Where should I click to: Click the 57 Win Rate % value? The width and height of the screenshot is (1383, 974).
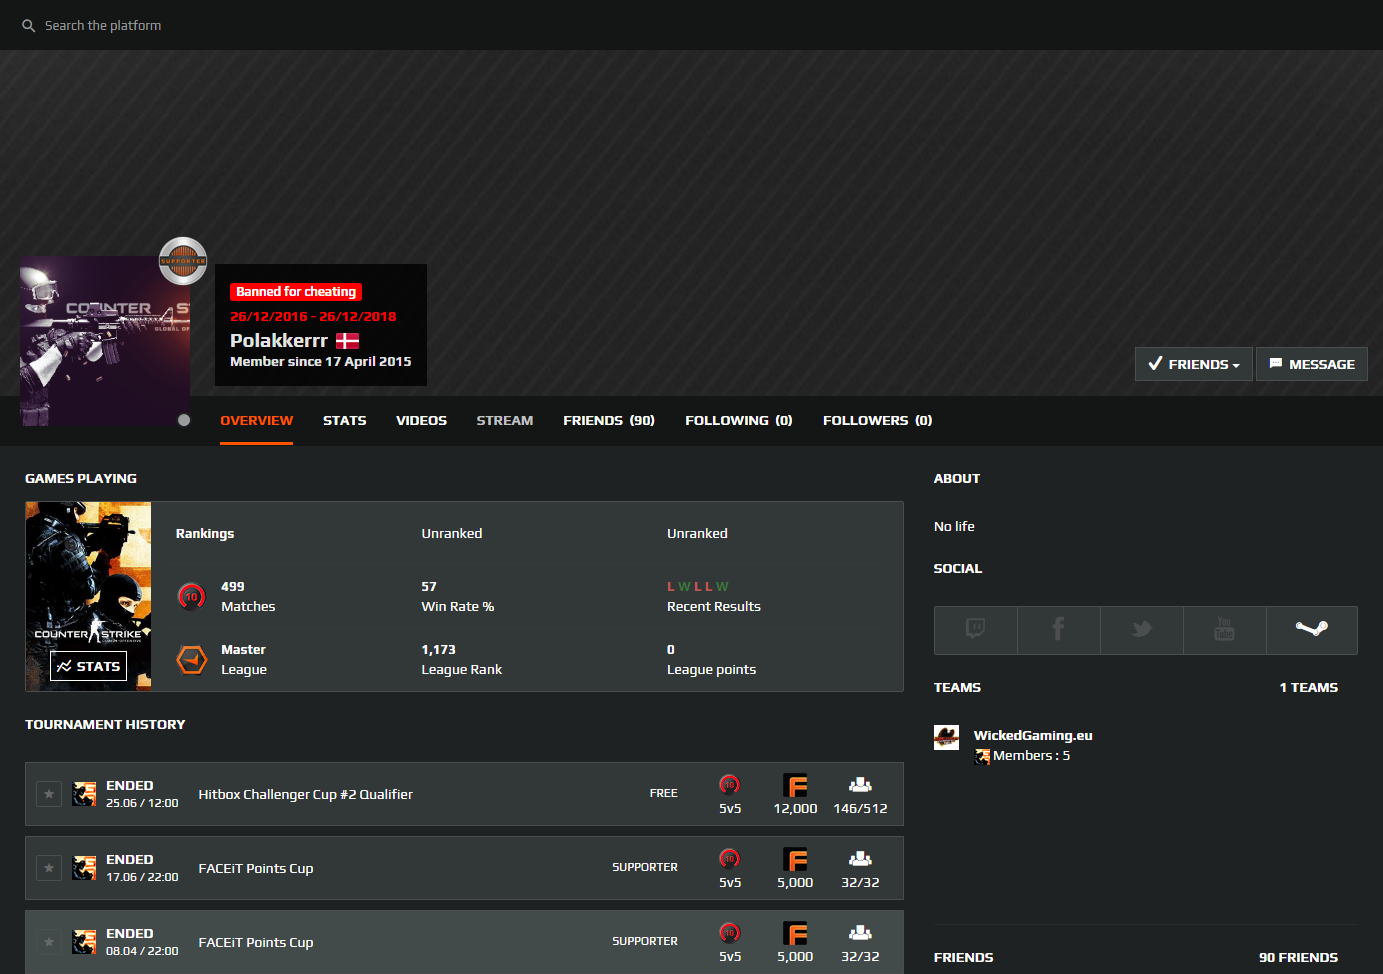(x=429, y=587)
